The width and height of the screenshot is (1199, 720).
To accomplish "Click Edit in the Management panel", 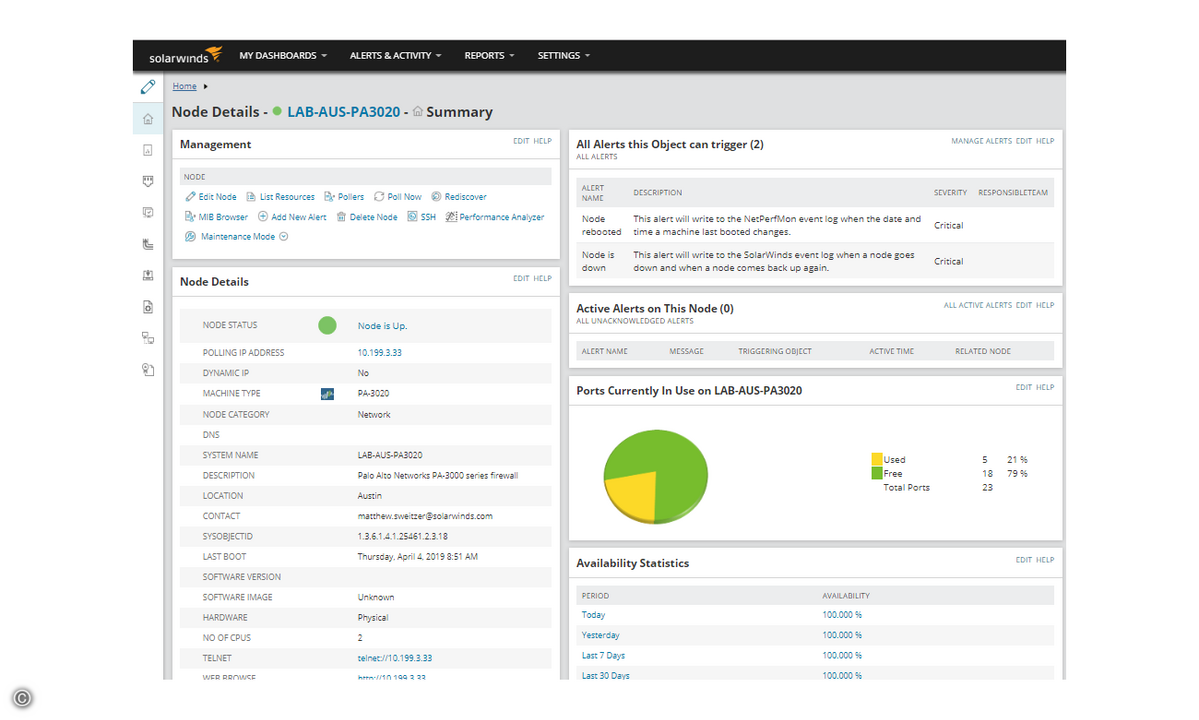I will click(x=521, y=141).
